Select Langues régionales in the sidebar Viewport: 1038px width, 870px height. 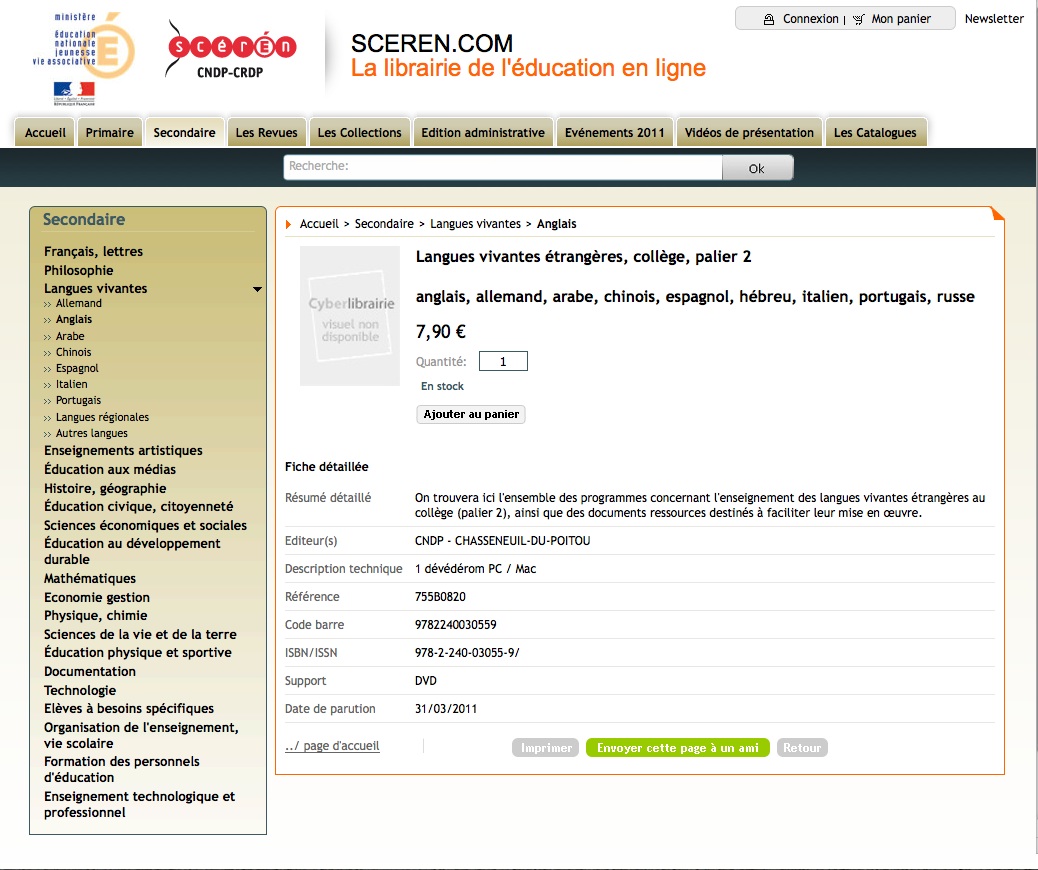point(103,417)
